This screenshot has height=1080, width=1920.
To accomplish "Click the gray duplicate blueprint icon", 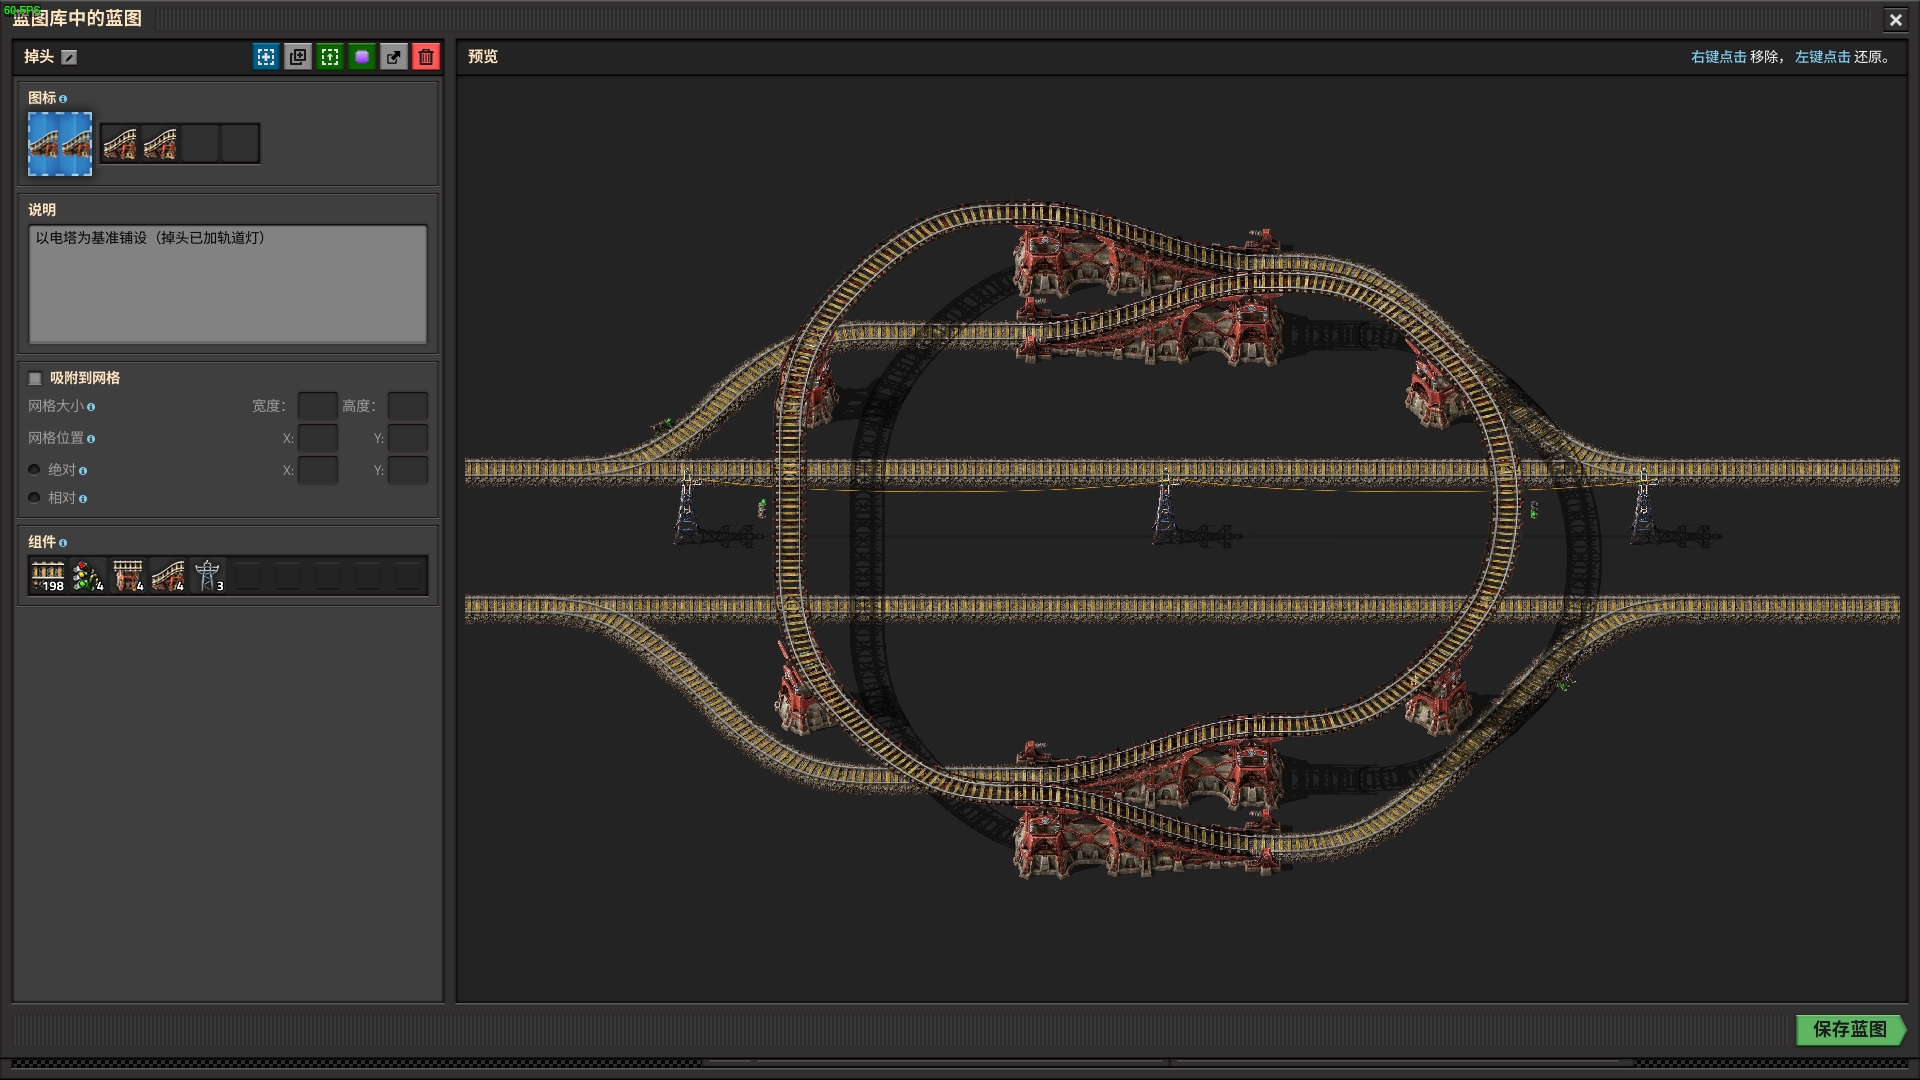I will (x=298, y=57).
